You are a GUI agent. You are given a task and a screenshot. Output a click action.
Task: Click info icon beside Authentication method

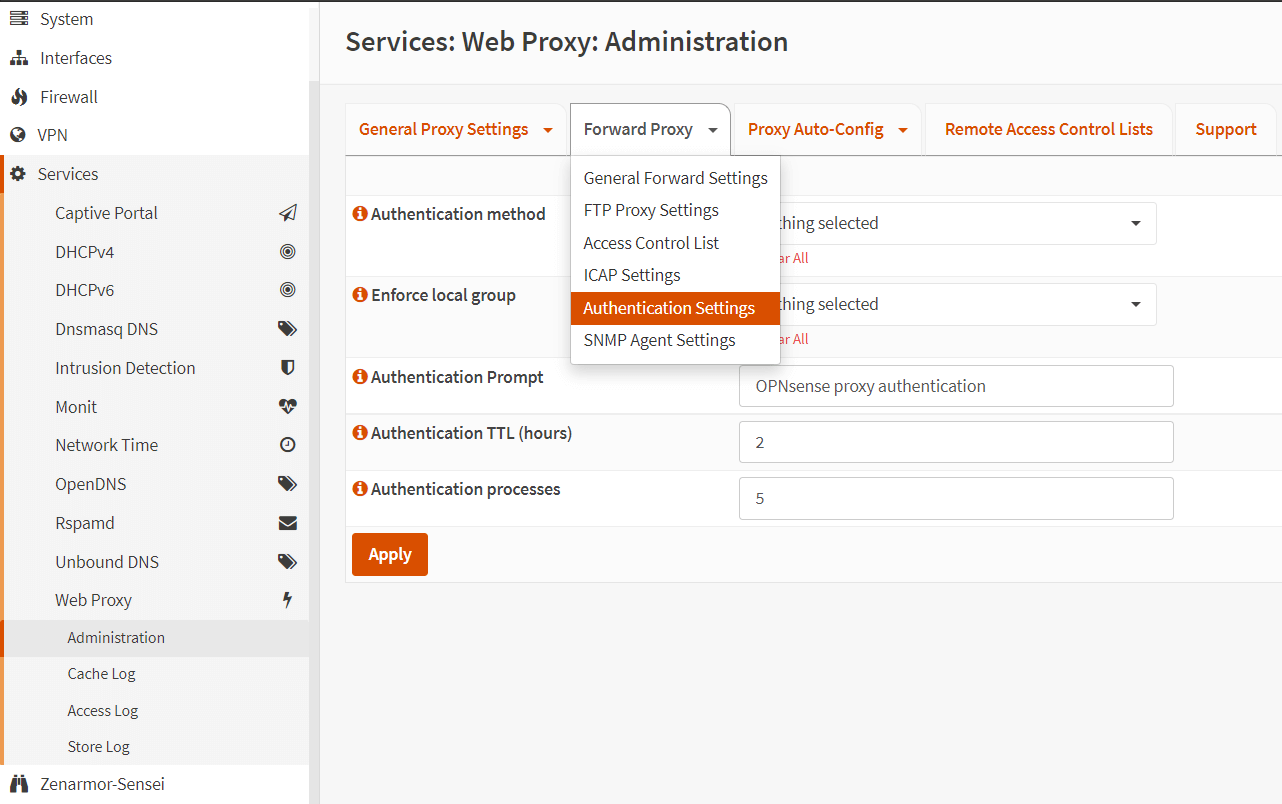[x=360, y=214]
